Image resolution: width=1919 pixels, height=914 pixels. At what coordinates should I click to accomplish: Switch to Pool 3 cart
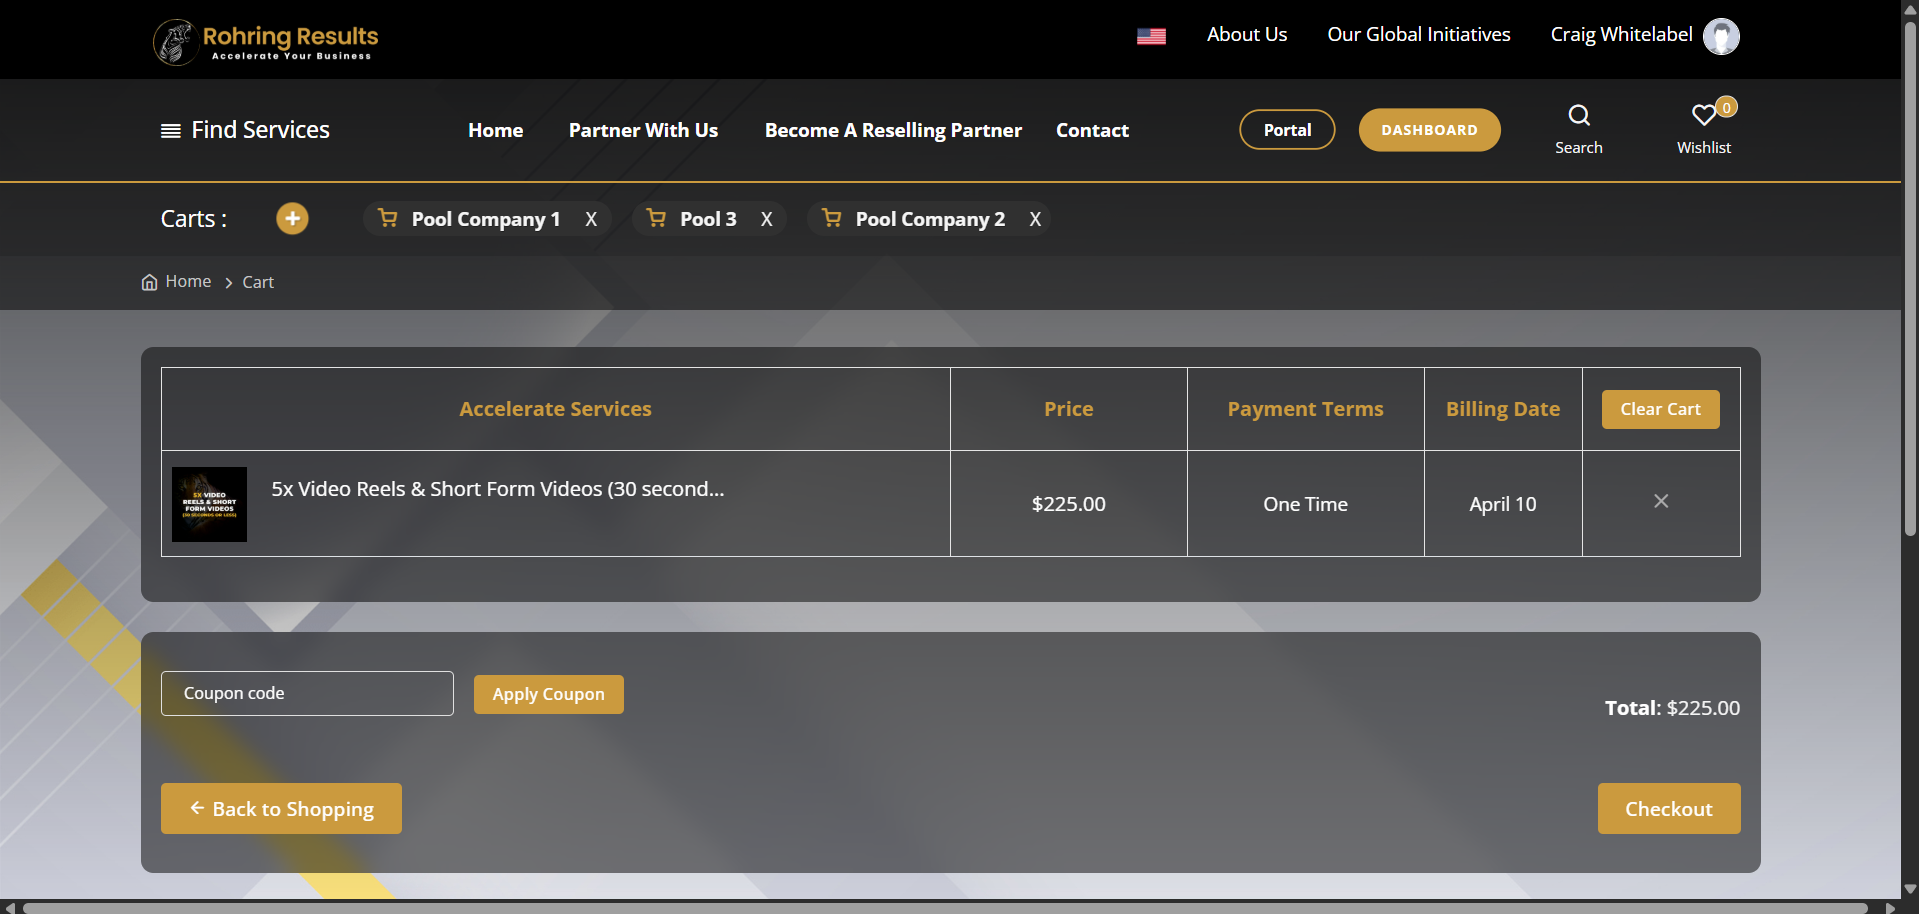click(707, 220)
